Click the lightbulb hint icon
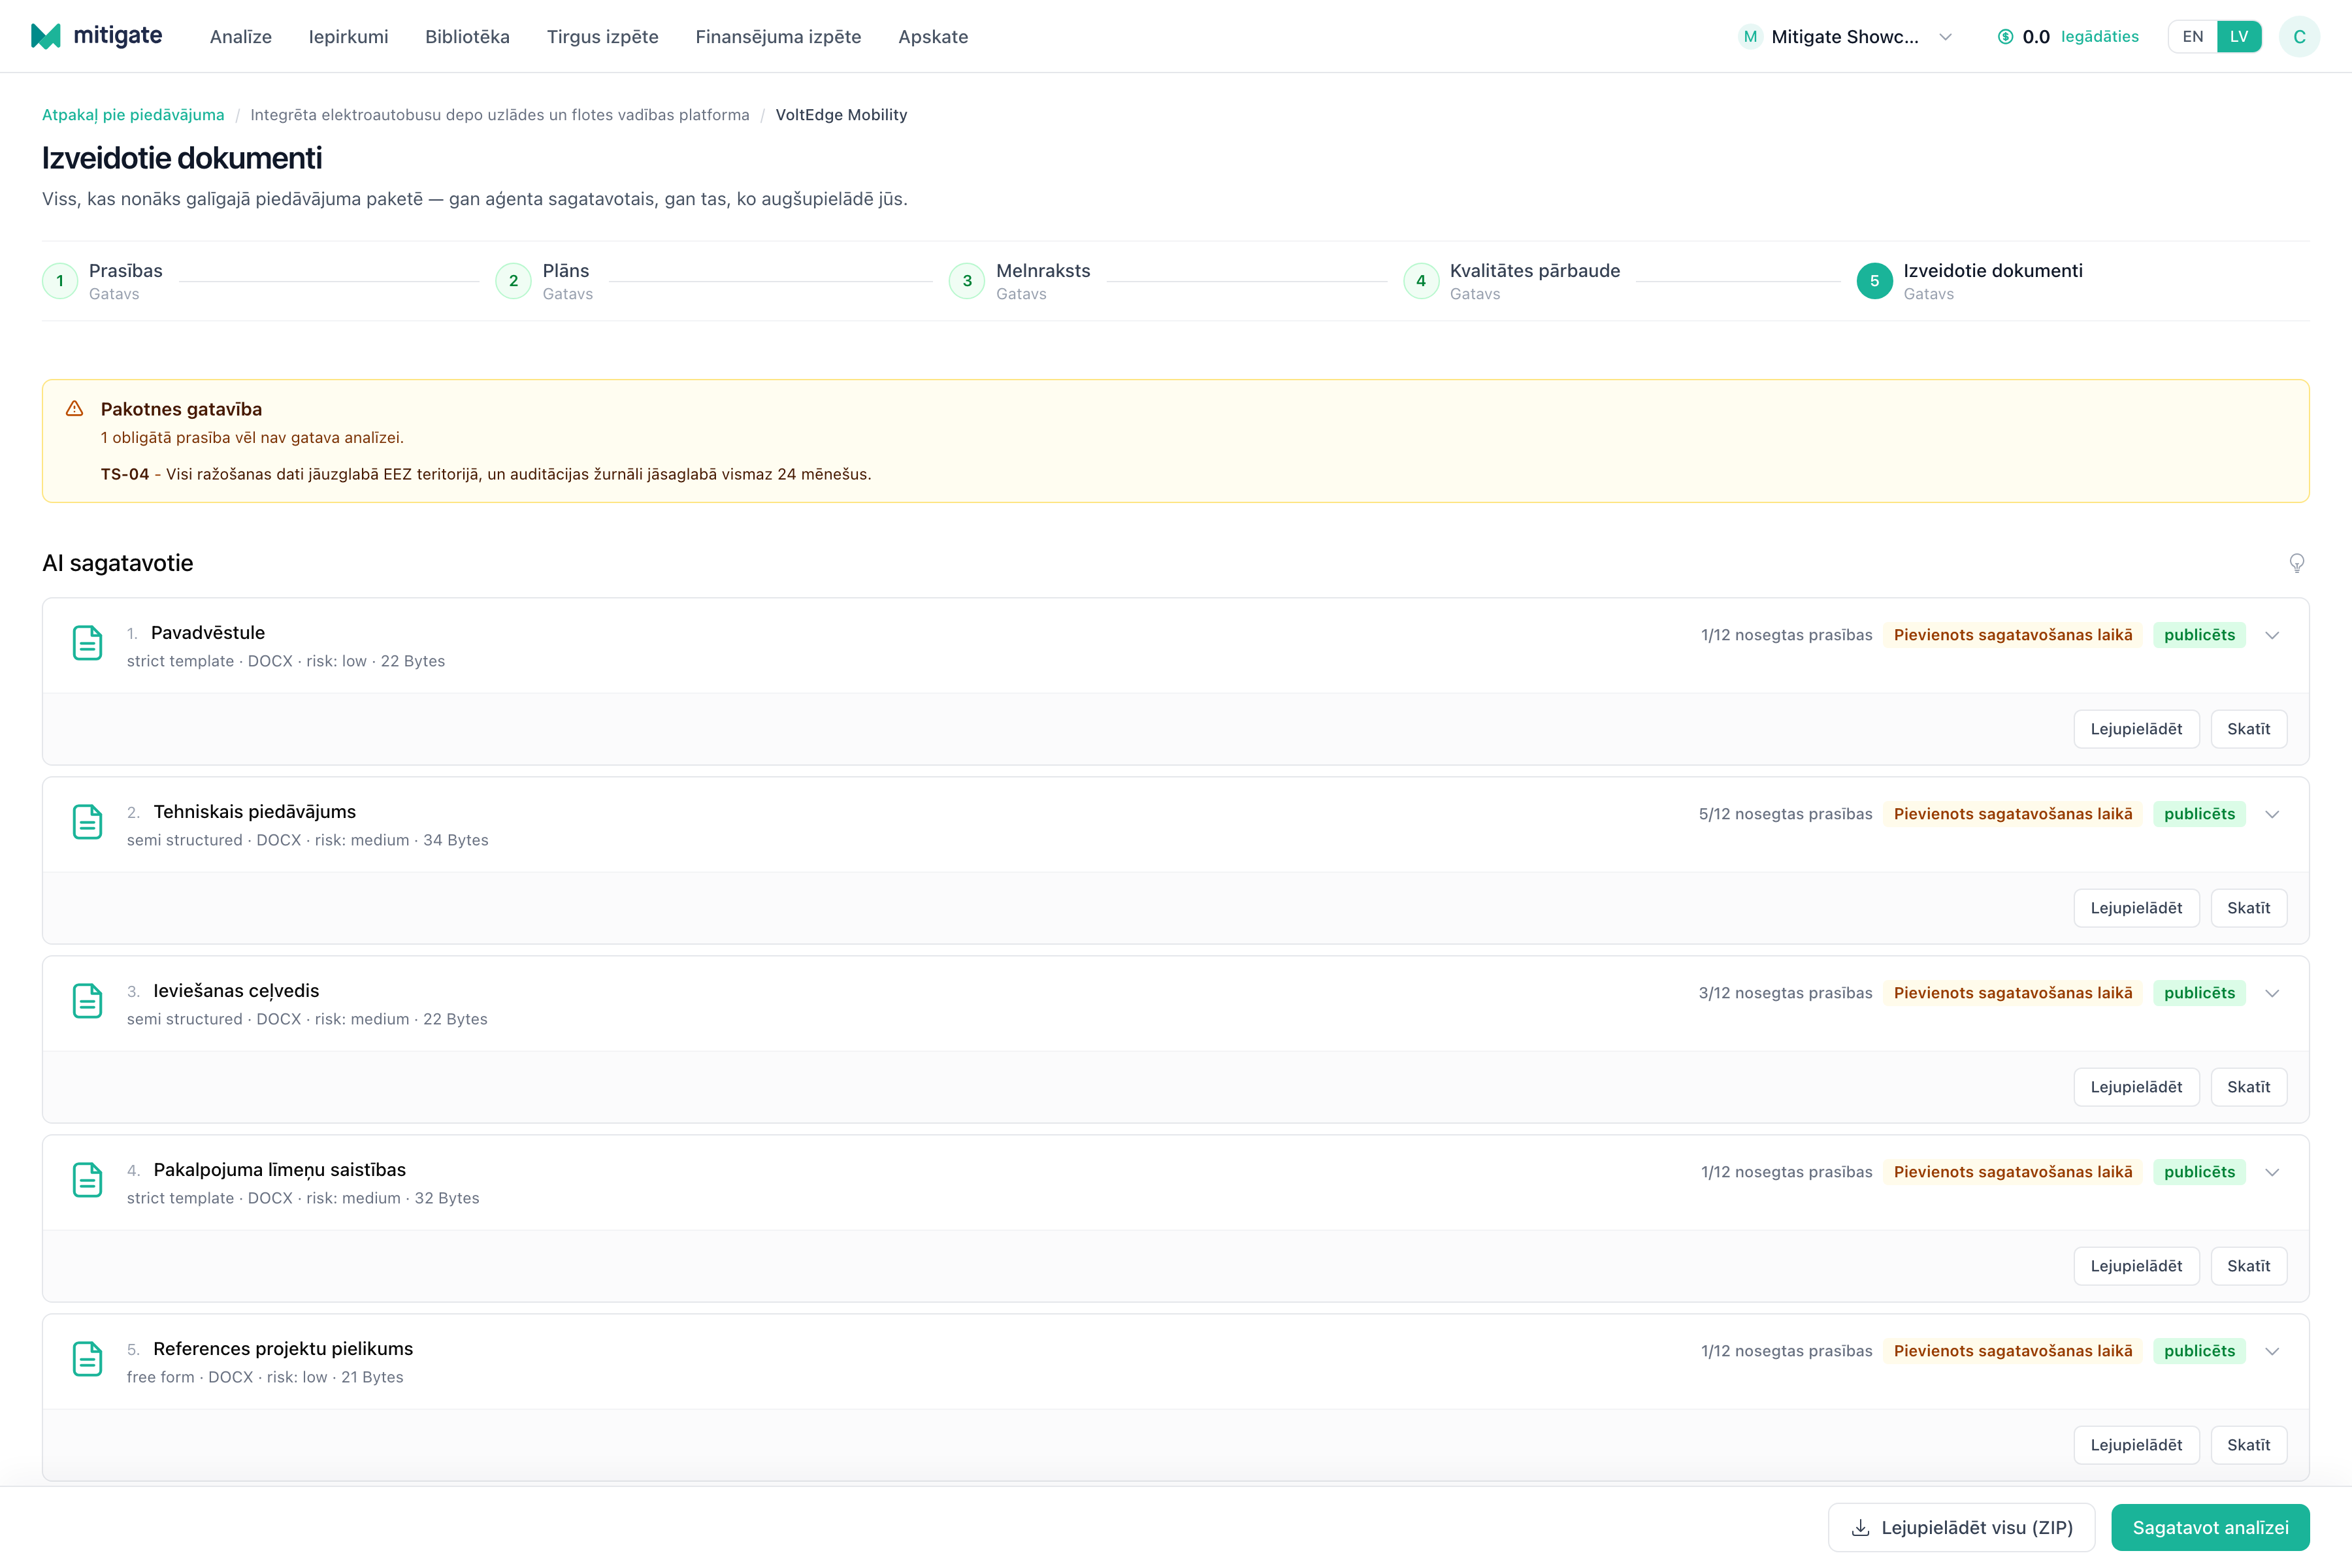Image resolution: width=2352 pixels, height=1568 pixels. click(x=2297, y=563)
